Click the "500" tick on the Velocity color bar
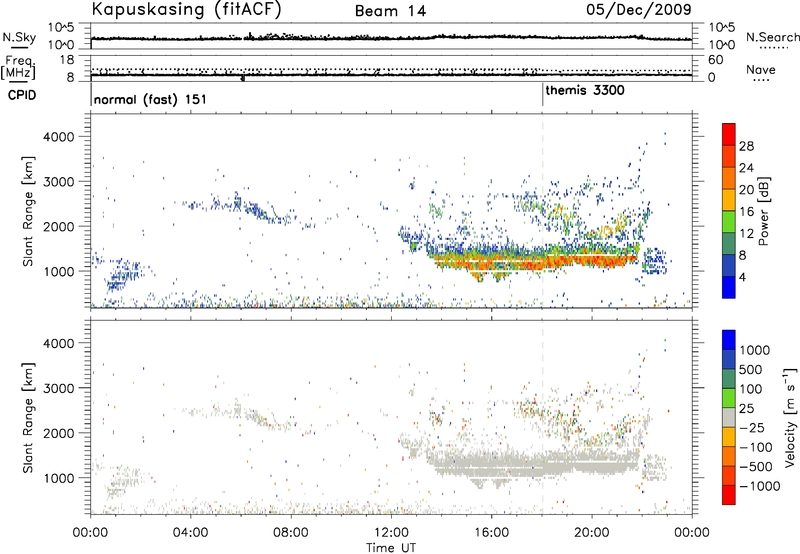 pos(751,369)
